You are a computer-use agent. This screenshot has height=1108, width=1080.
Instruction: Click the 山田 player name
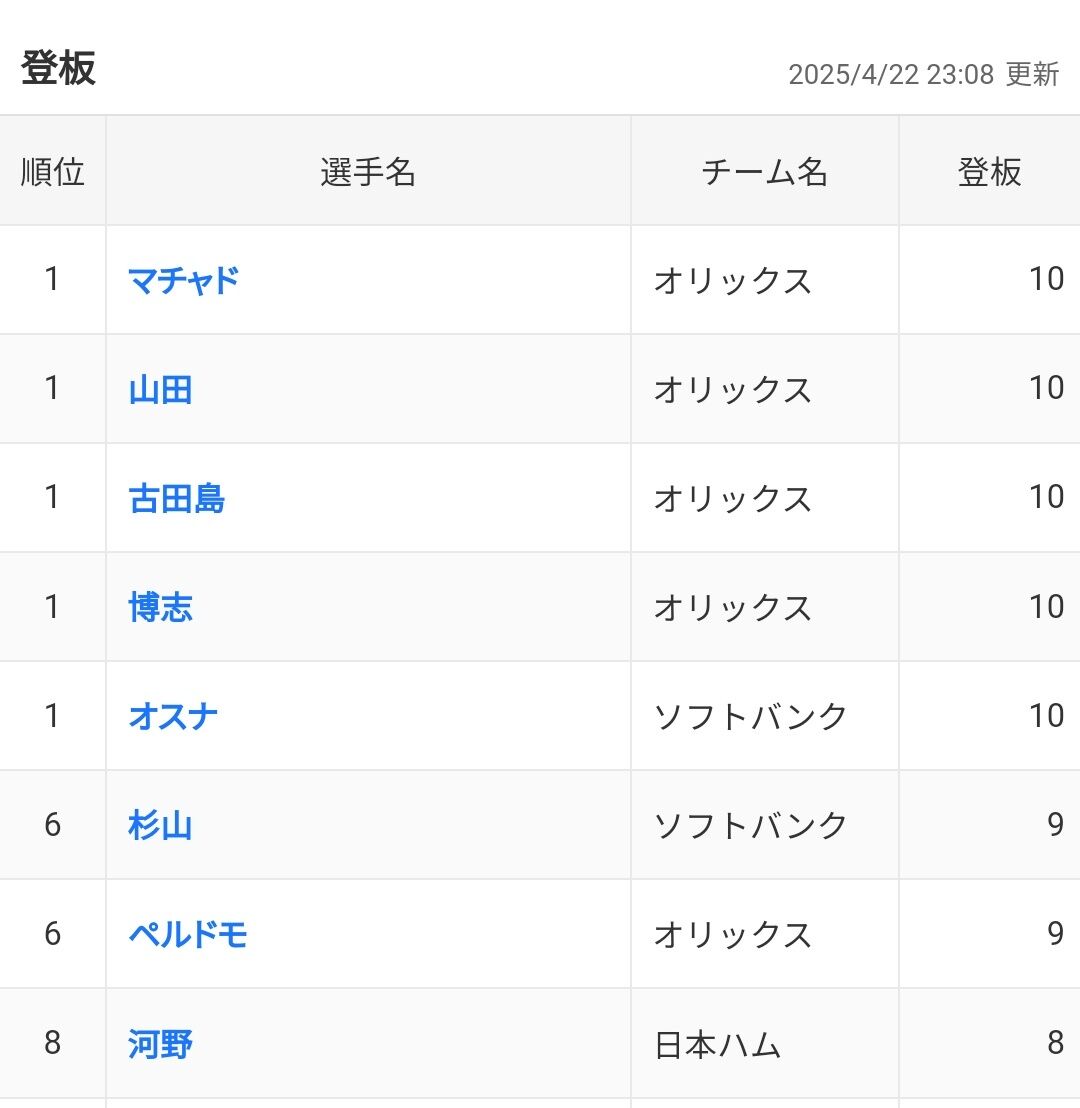point(160,389)
